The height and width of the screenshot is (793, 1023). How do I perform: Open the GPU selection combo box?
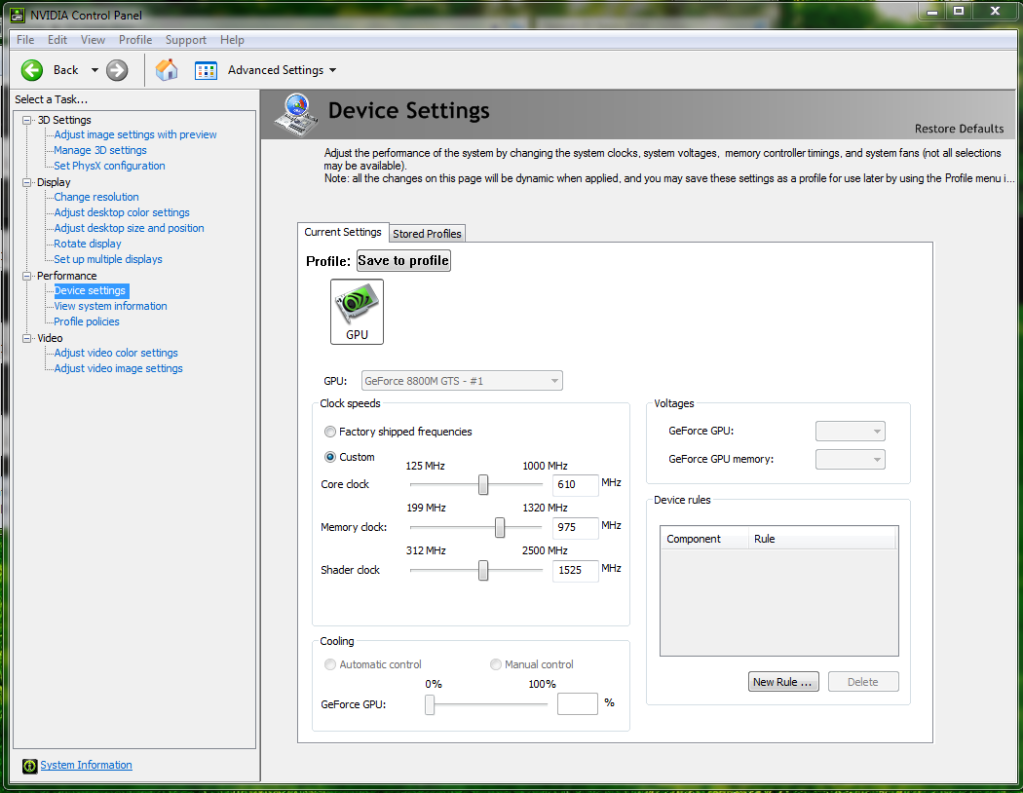[462, 381]
